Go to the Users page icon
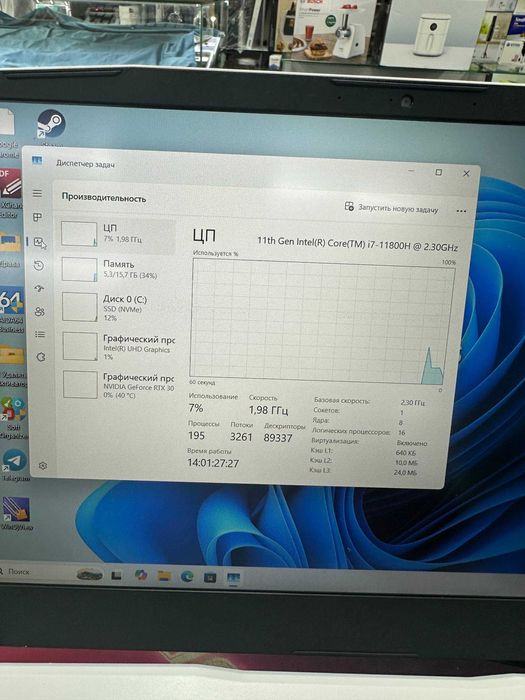The width and height of the screenshot is (525, 700). click(40, 311)
